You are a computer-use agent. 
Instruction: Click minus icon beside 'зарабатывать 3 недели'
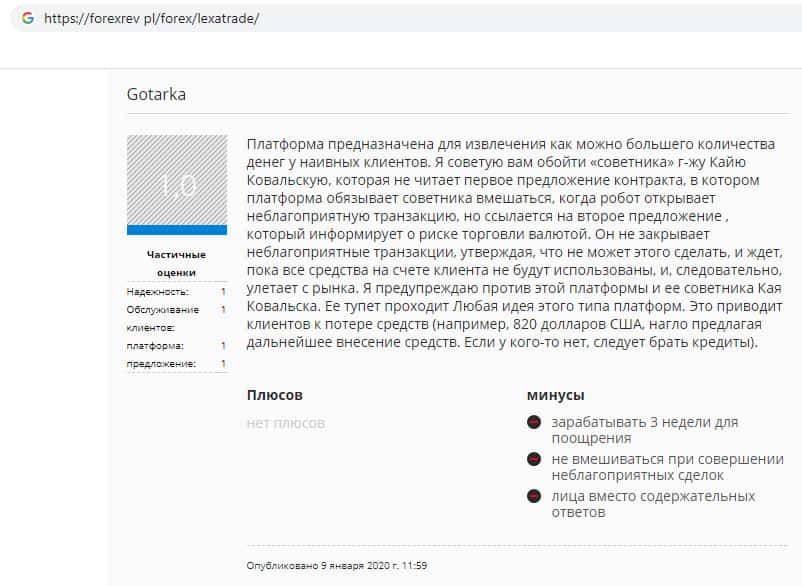point(534,422)
